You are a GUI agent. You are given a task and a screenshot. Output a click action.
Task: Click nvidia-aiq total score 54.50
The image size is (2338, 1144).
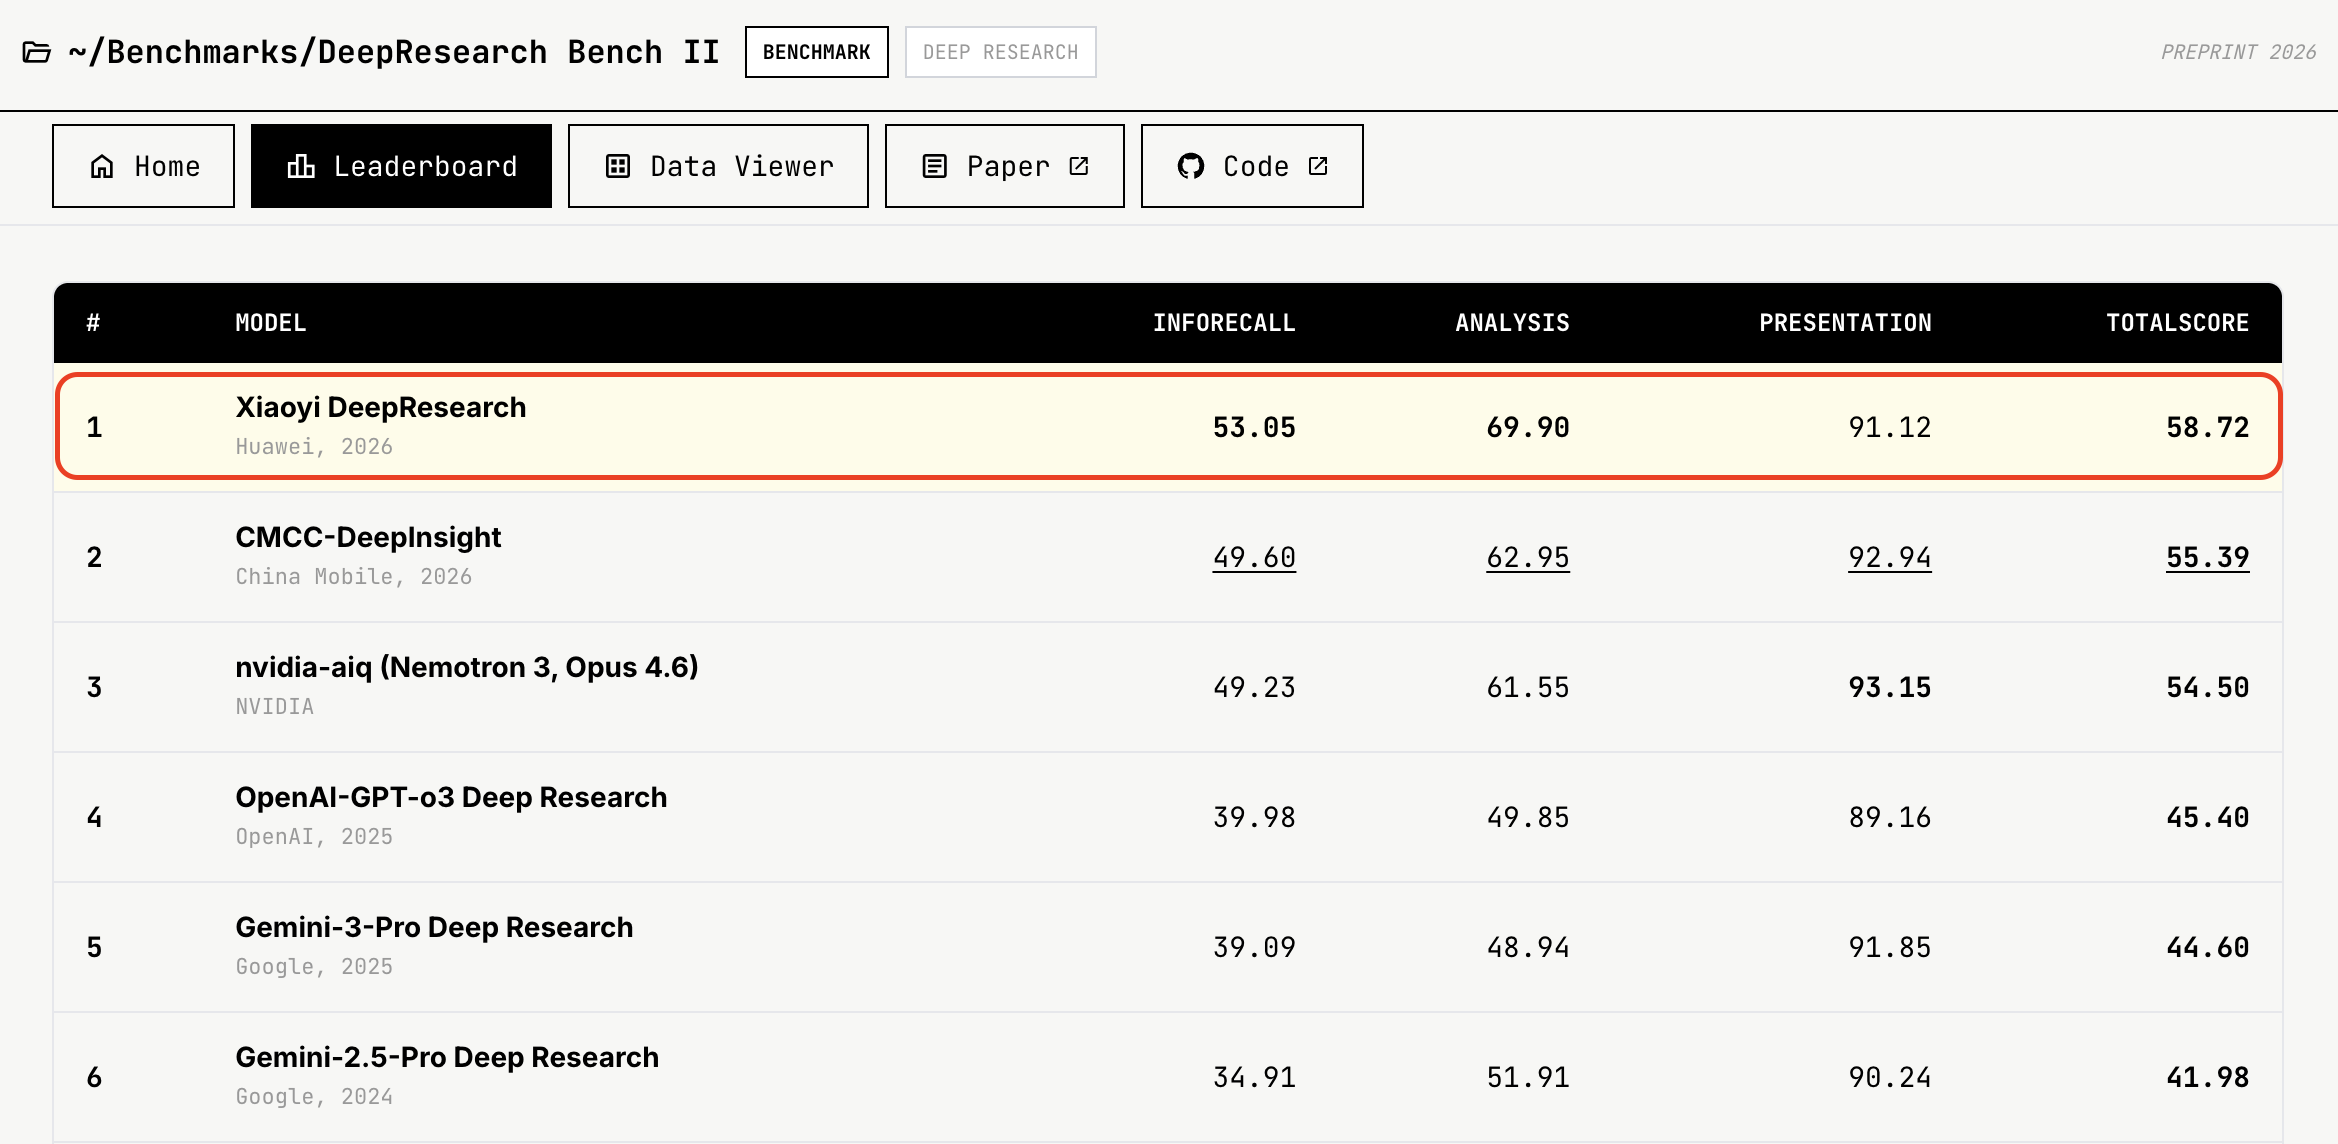click(2207, 688)
